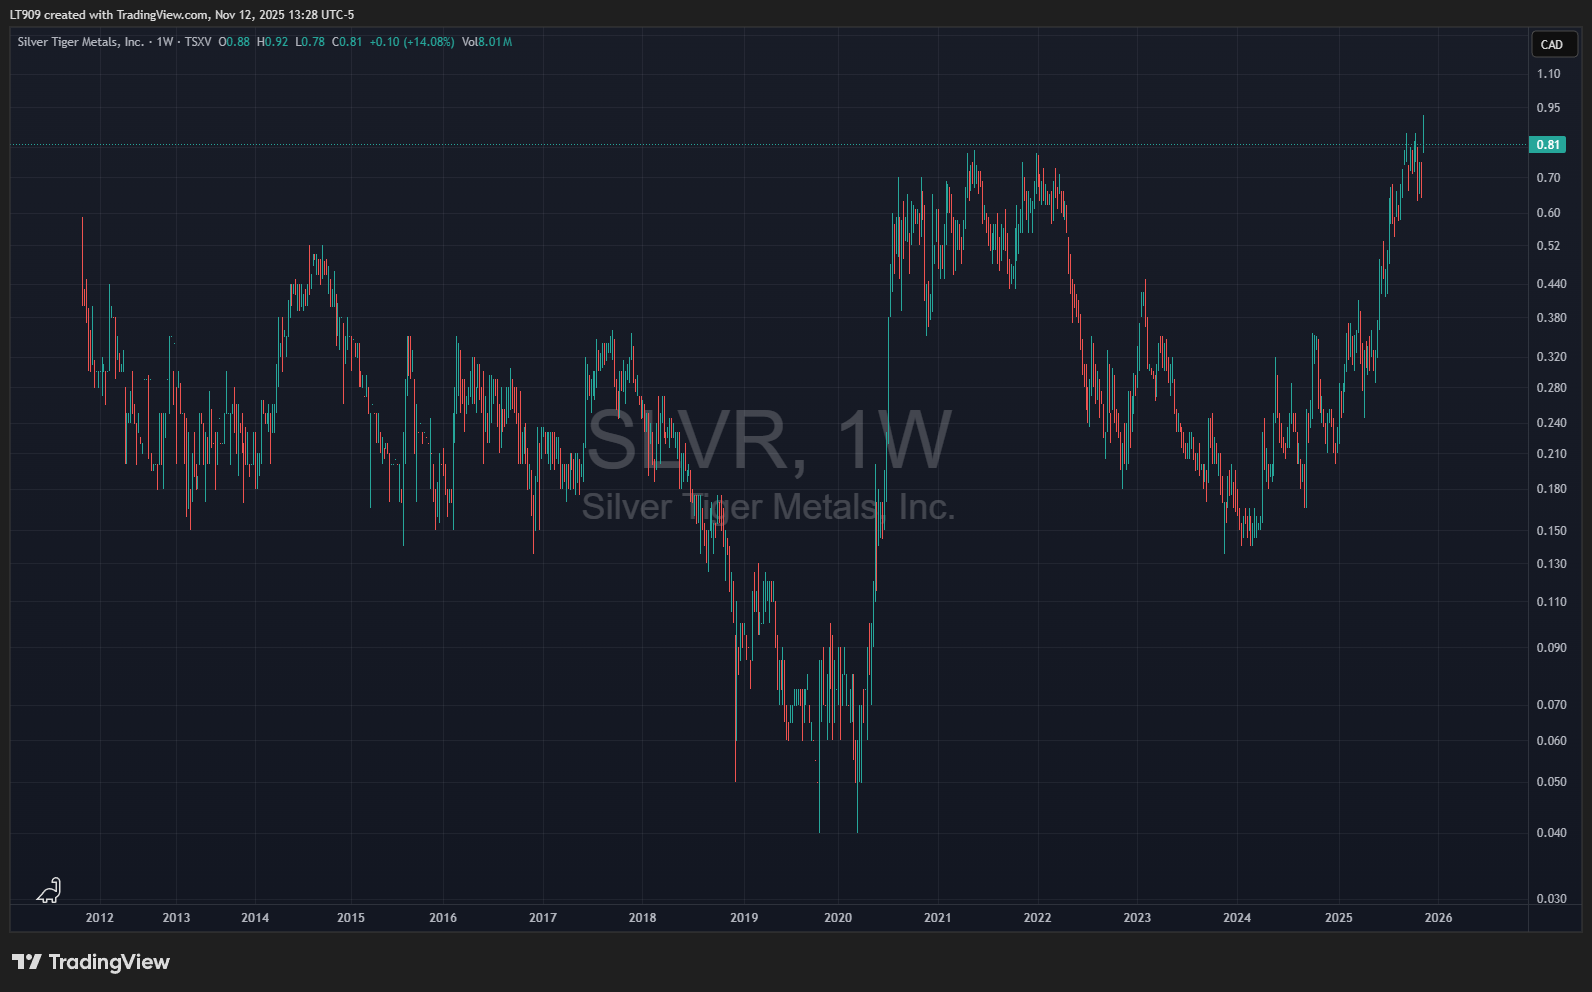Click the Silver Tiger Metals, Inc. symbol title
Screen dimensions: 1592x992
[x=81, y=42]
